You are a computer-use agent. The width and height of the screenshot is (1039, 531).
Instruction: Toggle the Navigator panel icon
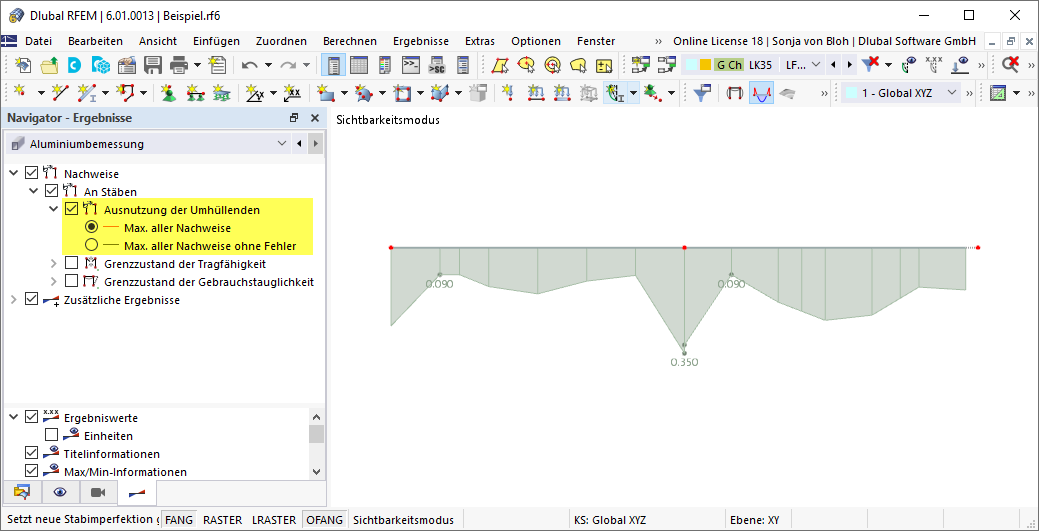[334, 65]
